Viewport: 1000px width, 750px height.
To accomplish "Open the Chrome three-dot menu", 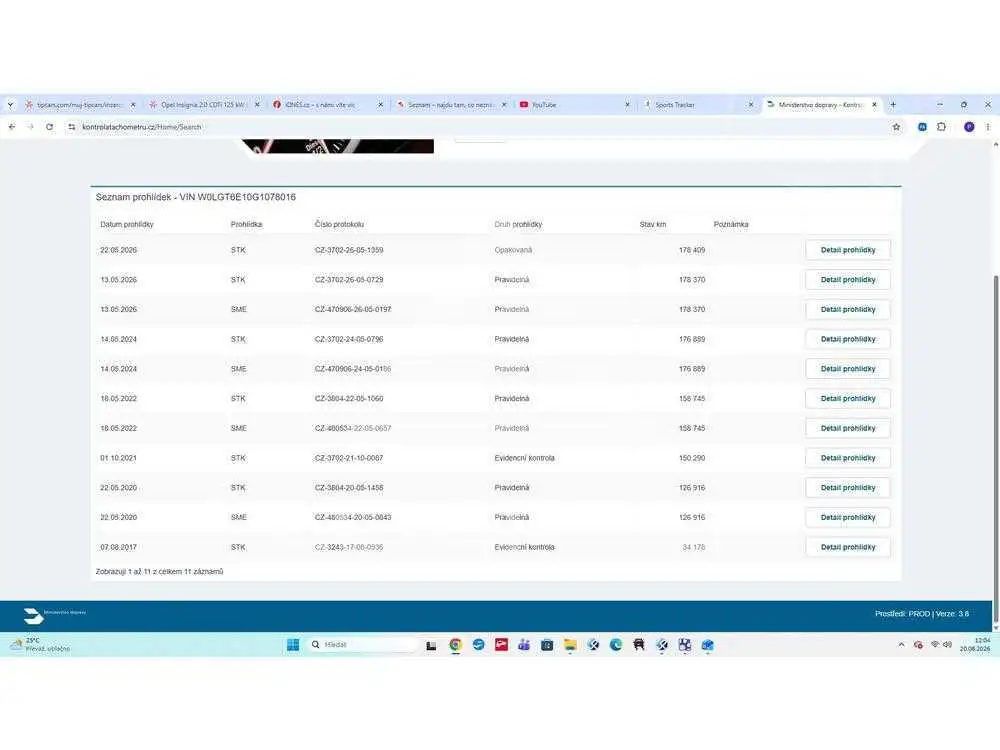I will pos(988,127).
